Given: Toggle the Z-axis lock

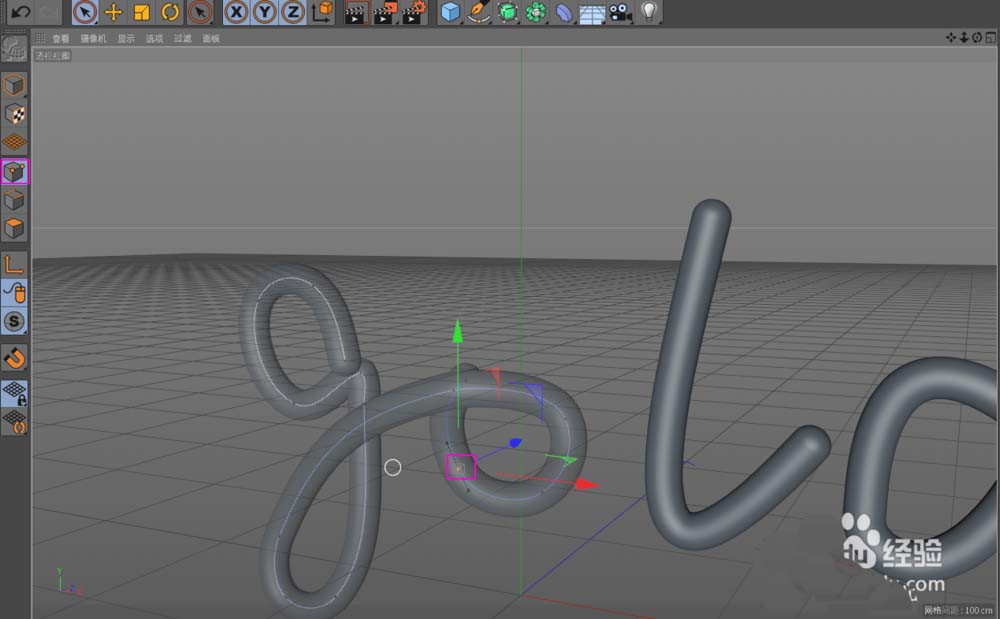Looking at the screenshot, I should (292, 12).
